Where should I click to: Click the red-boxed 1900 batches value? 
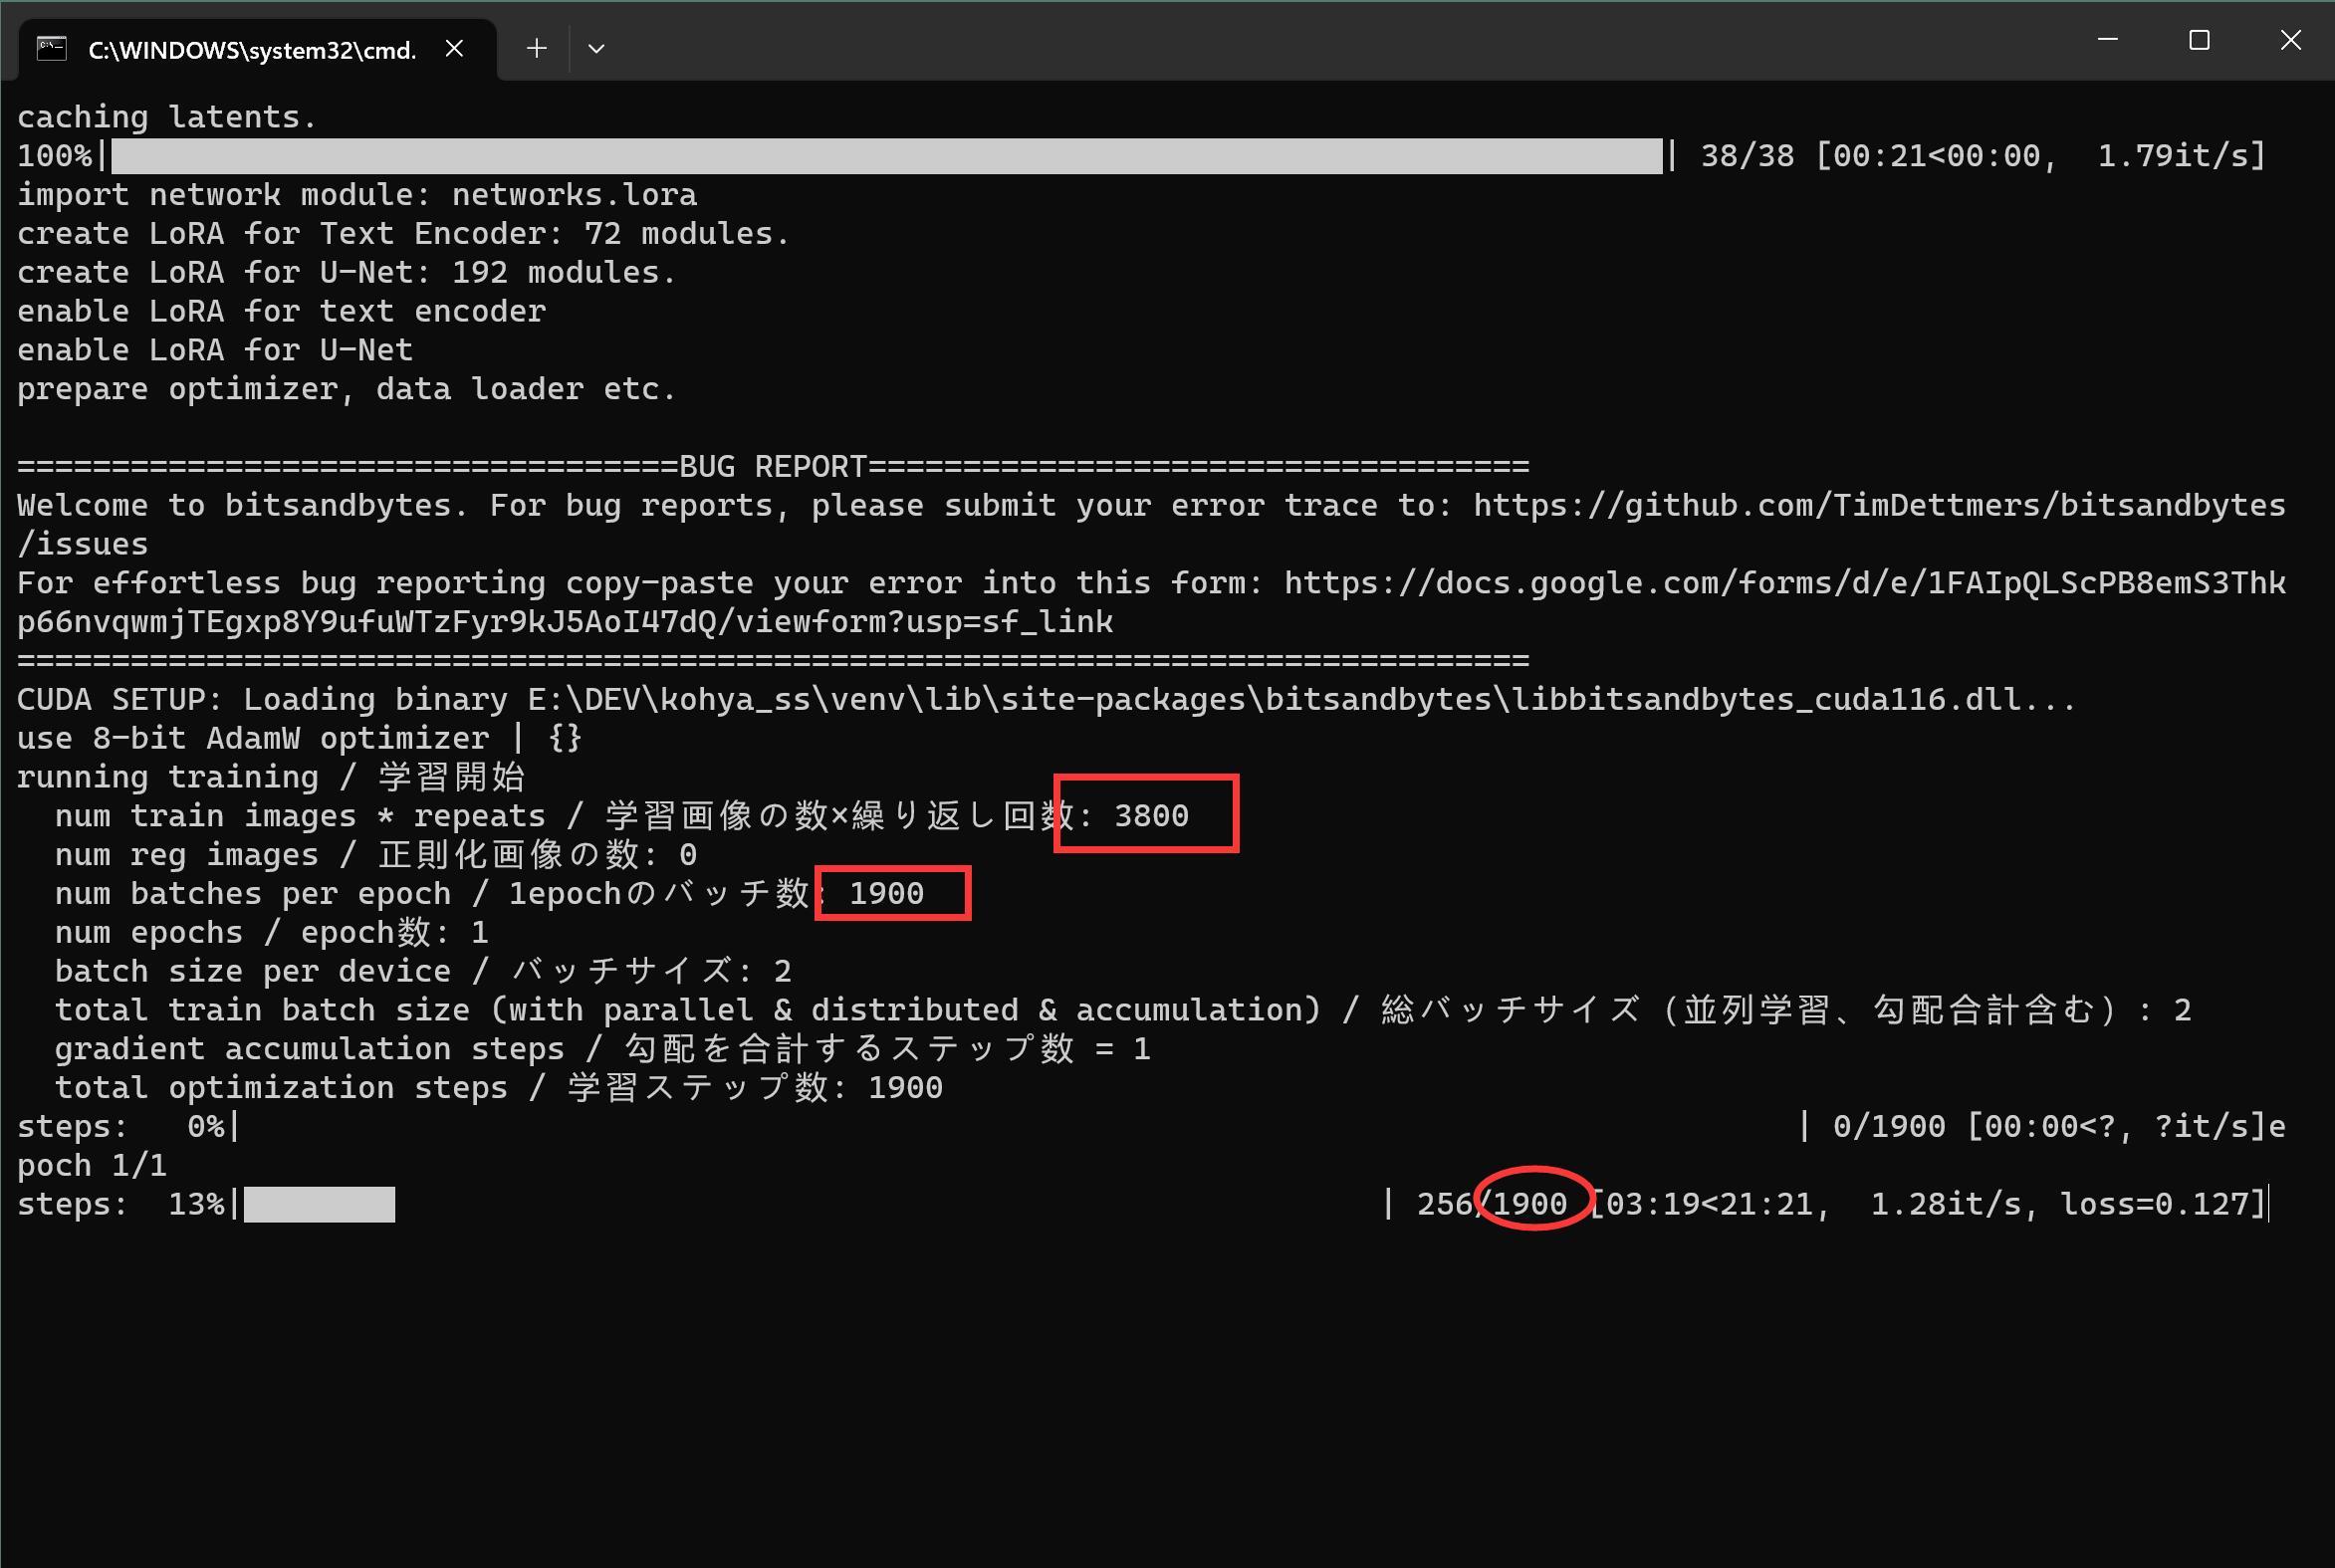(886, 894)
